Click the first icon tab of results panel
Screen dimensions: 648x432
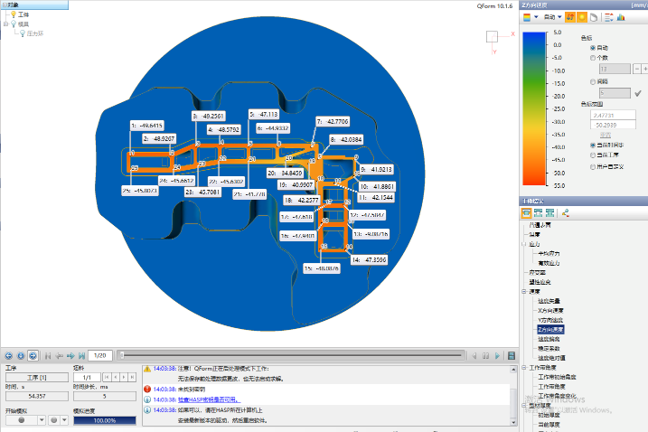point(527,212)
